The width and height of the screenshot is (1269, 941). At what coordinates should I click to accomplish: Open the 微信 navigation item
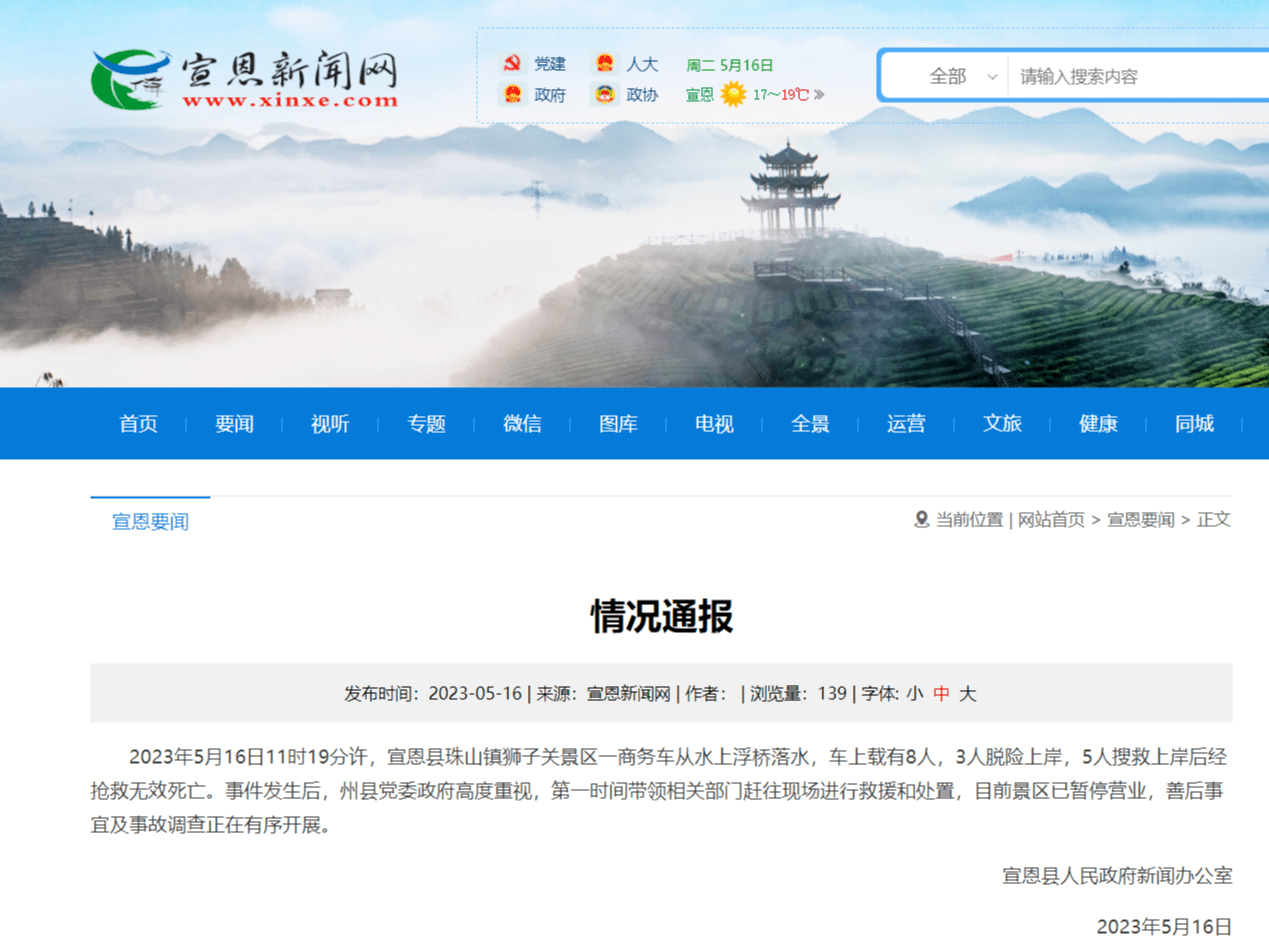(522, 424)
